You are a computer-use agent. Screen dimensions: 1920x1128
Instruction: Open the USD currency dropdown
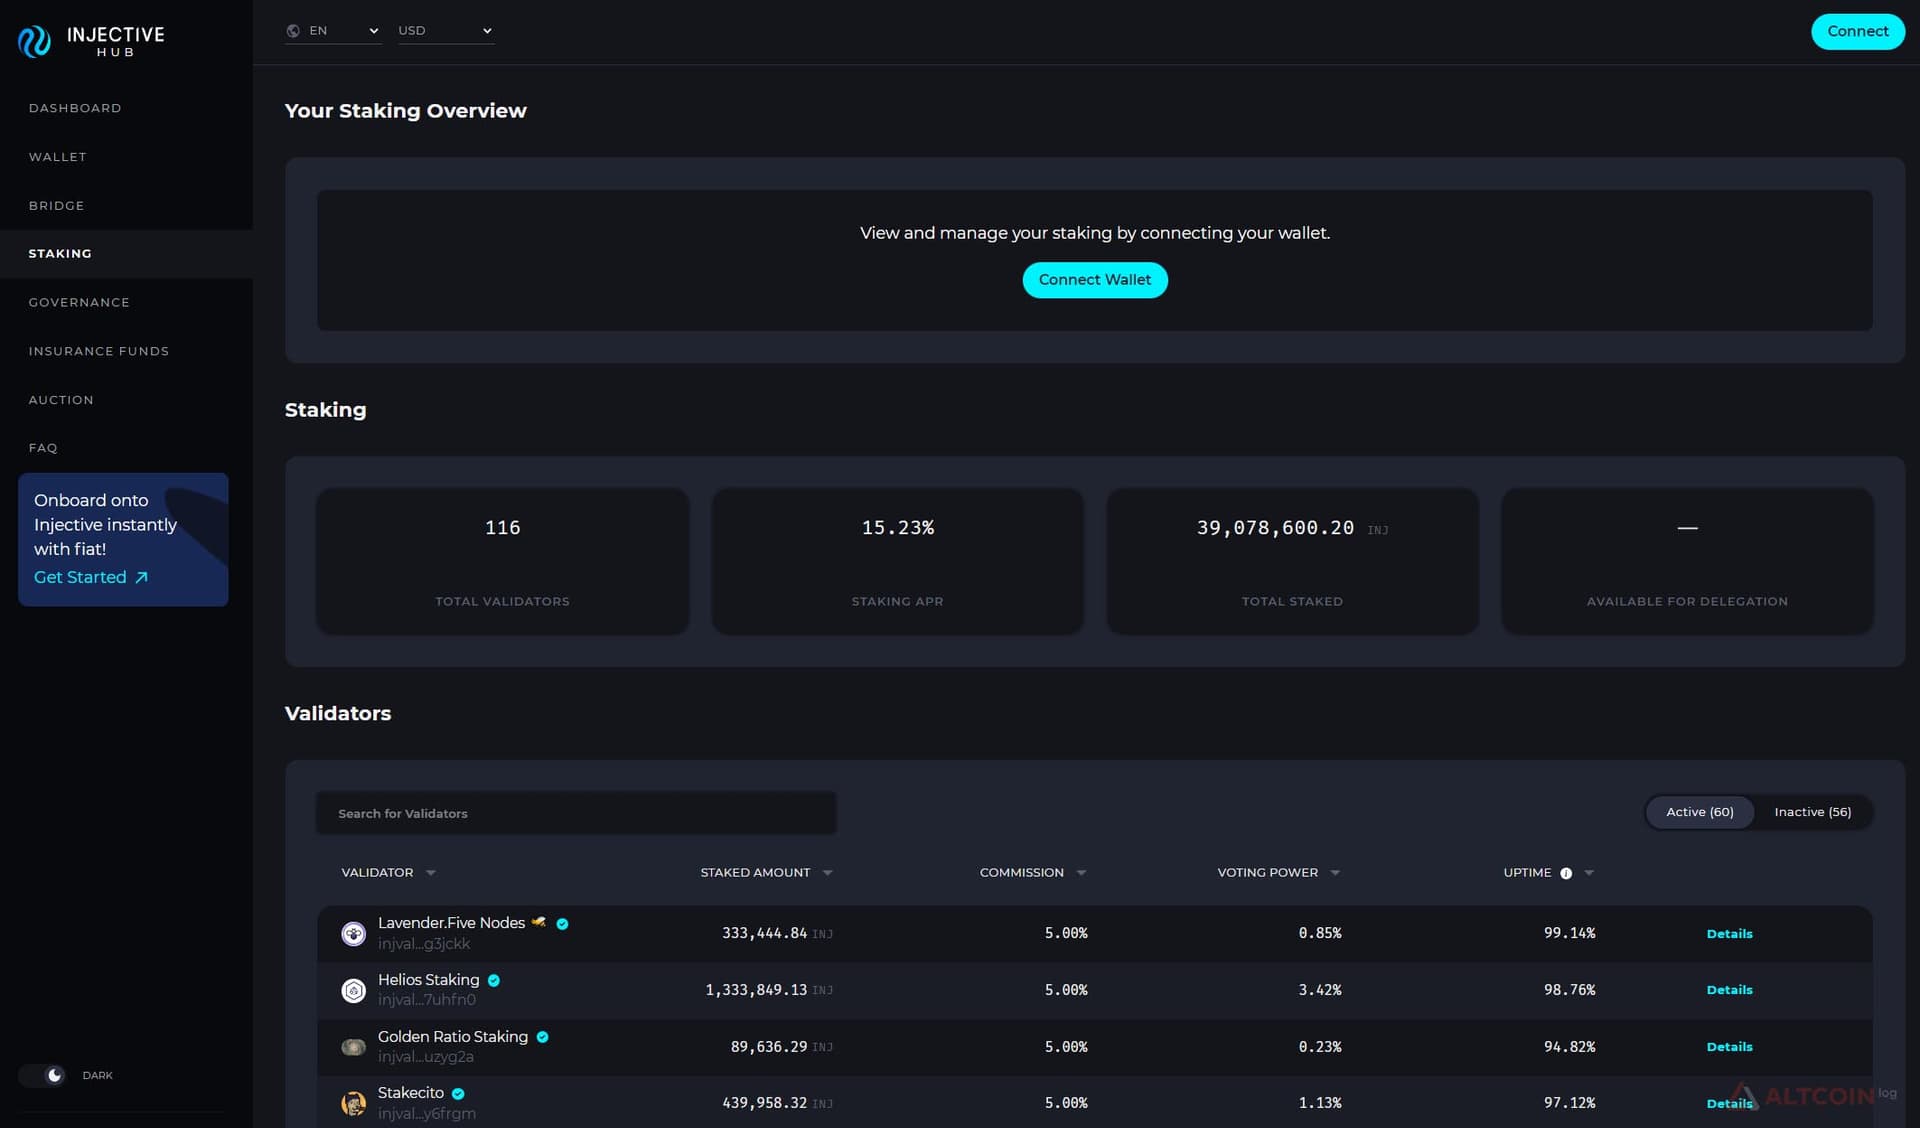(x=446, y=31)
